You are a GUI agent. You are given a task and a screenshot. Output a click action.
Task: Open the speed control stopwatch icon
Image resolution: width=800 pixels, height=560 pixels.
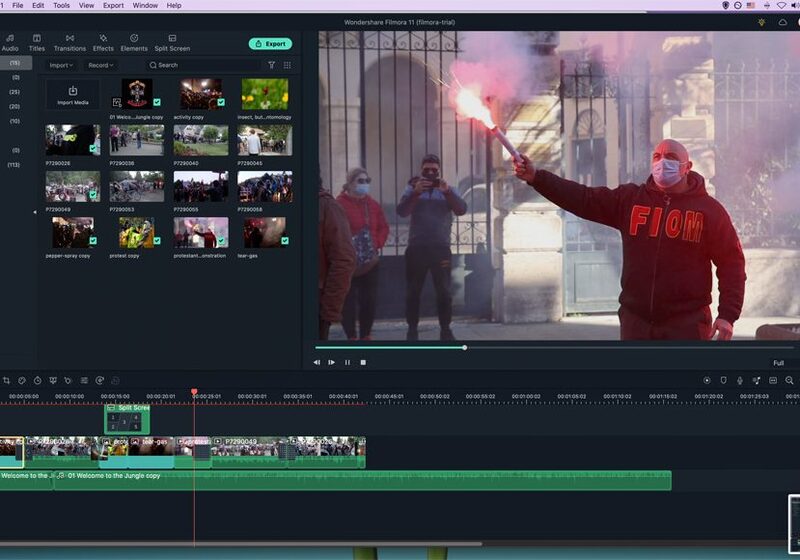[x=37, y=380]
